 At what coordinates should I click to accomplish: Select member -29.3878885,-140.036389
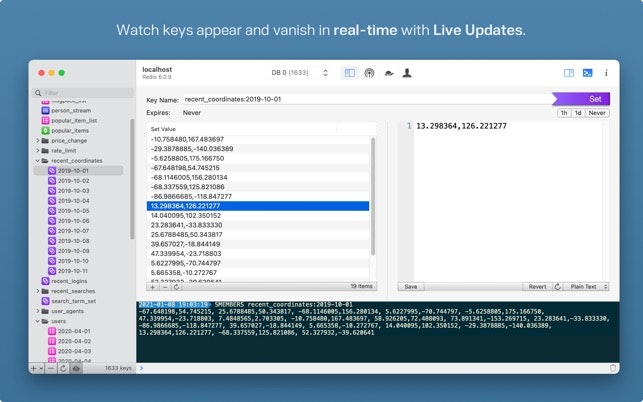(258, 149)
